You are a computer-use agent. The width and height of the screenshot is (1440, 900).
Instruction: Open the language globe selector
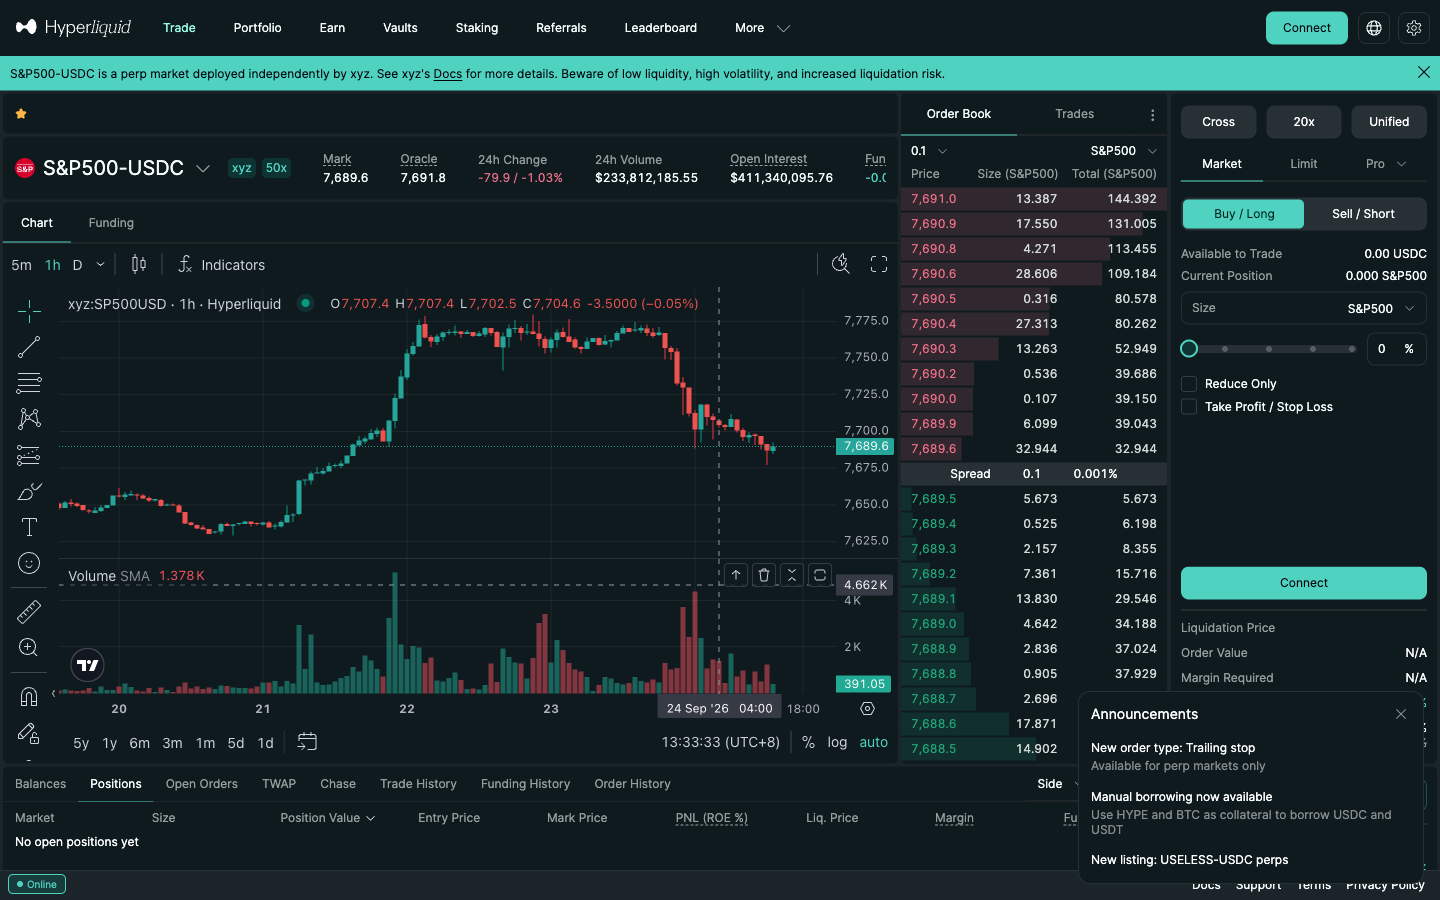[x=1374, y=28]
